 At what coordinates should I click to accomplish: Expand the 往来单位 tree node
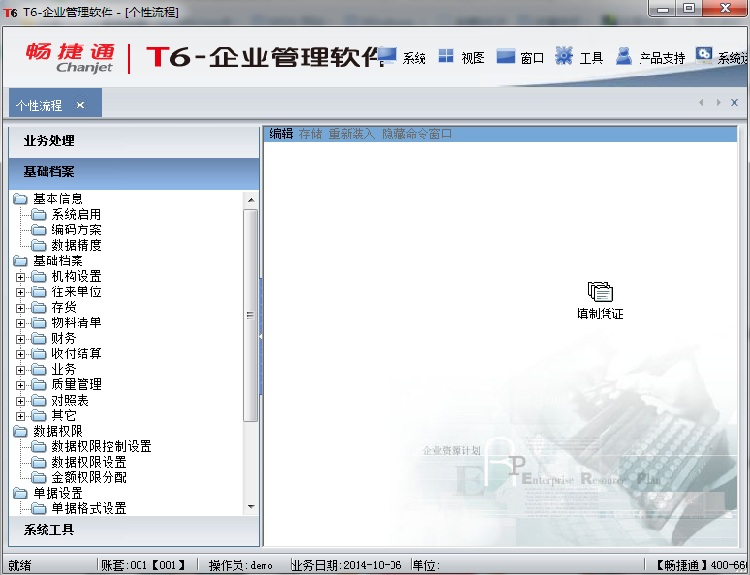20,292
